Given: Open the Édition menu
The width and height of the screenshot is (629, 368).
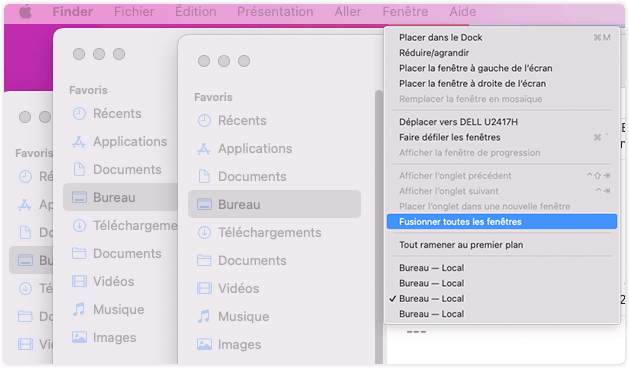Looking at the screenshot, I should (x=195, y=12).
